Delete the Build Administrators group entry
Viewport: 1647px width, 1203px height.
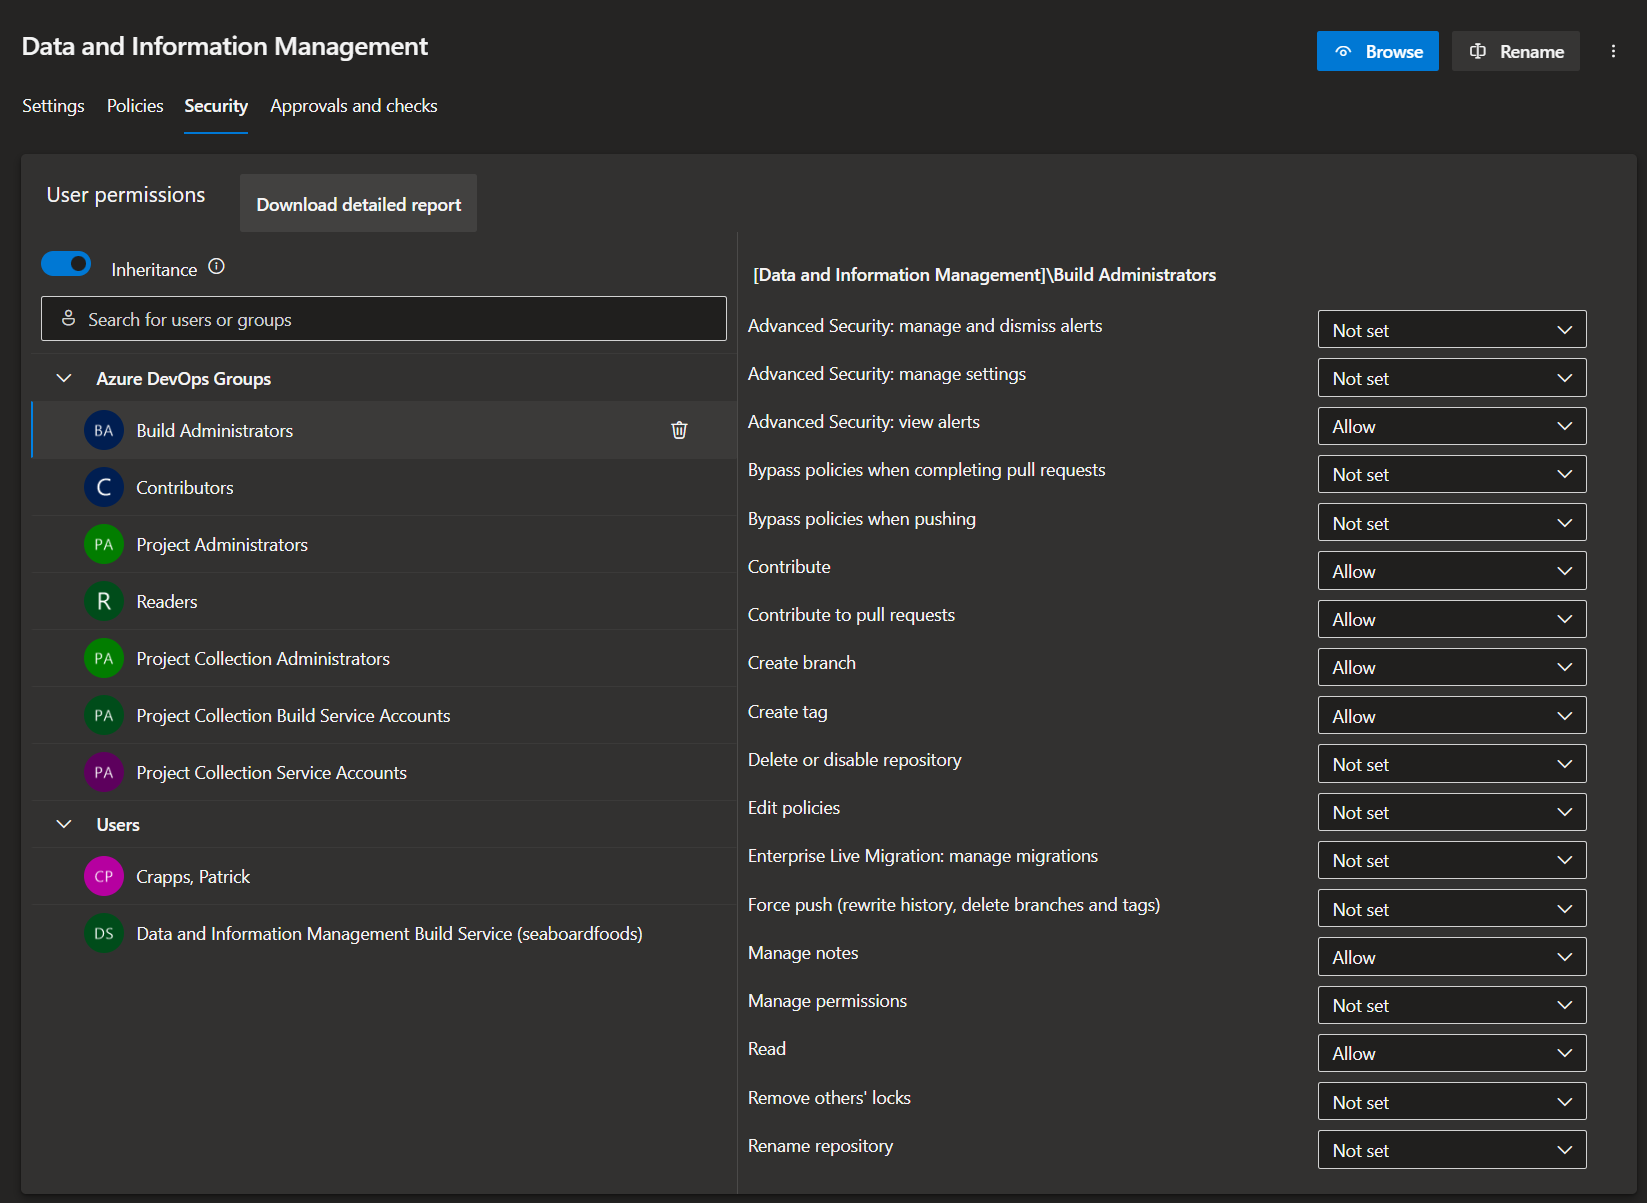[x=679, y=430]
